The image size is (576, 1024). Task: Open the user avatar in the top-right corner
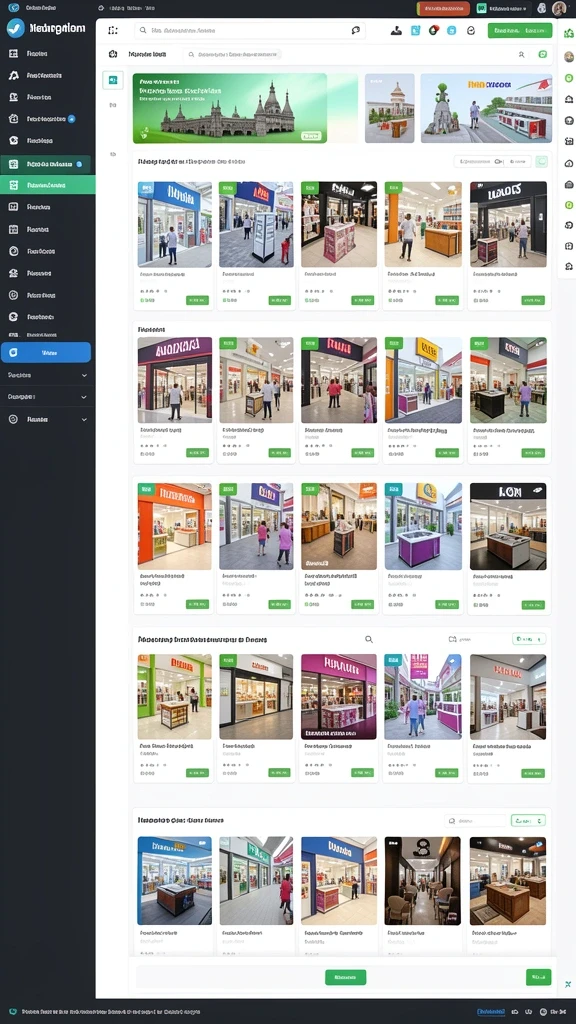click(x=559, y=8)
